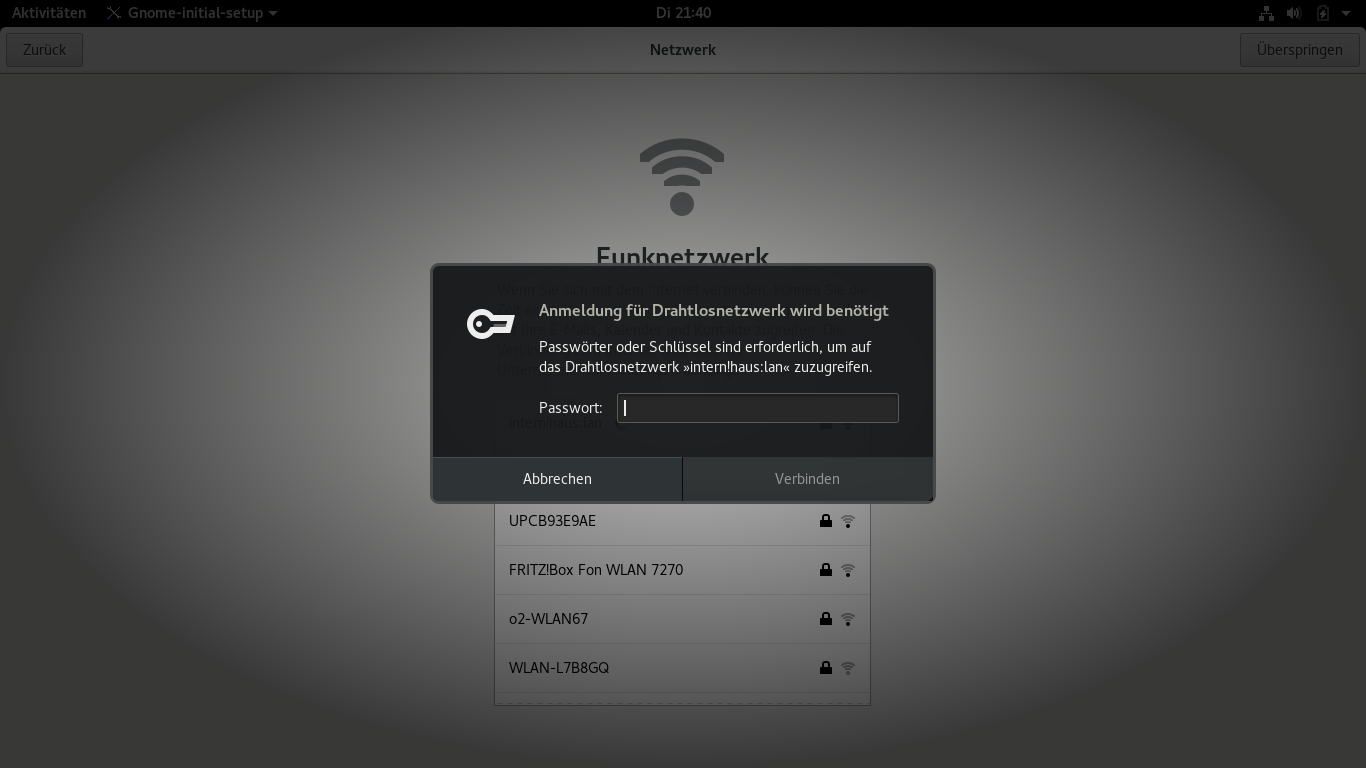Image resolution: width=1366 pixels, height=768 pixels.
Task: Click the Abbrechen button in dialog
Action: [557, 479]
